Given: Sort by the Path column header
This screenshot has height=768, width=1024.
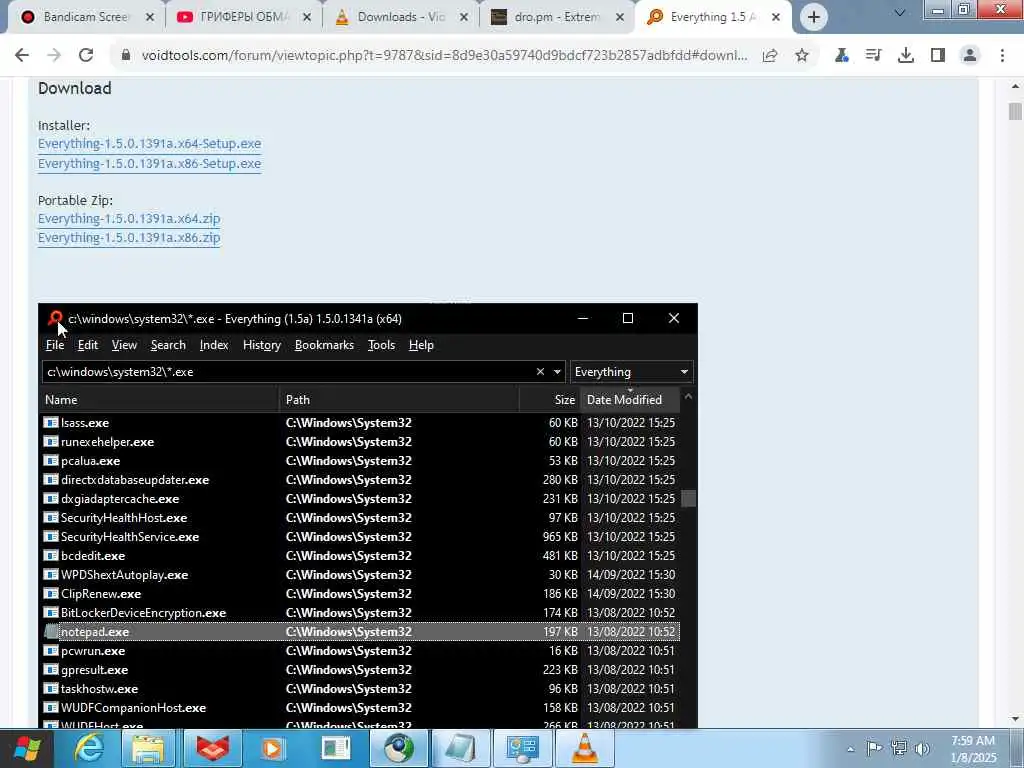Looking at the screenshot, I should click(399, 400).
